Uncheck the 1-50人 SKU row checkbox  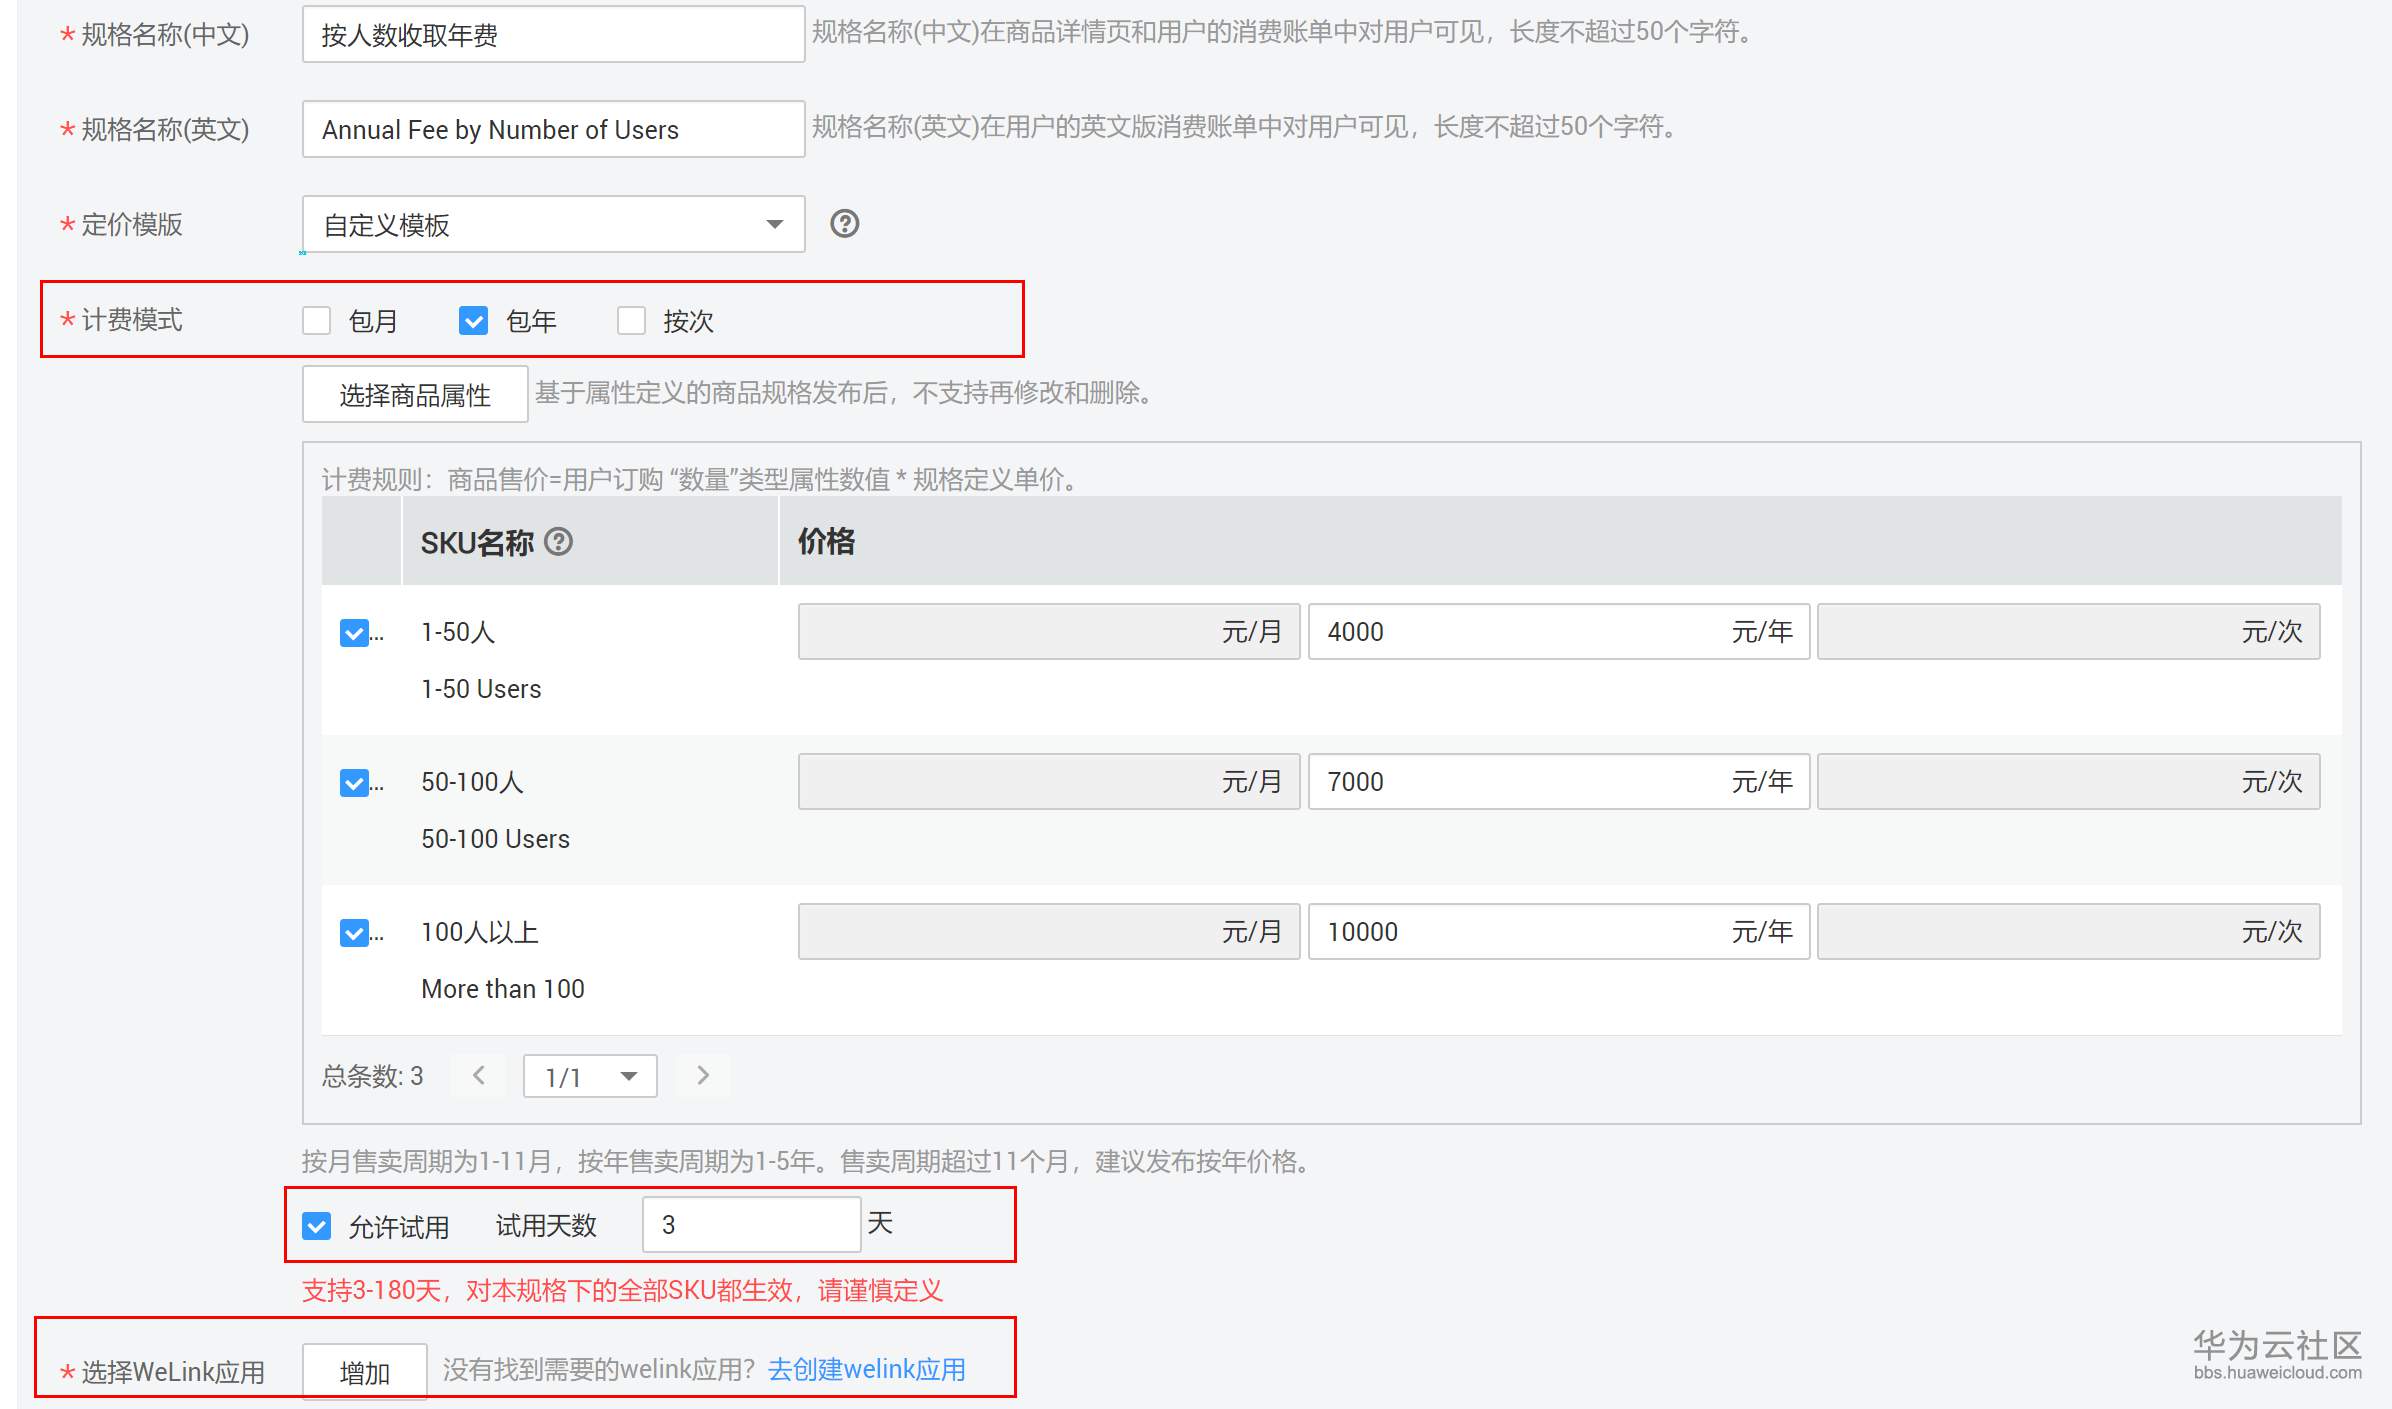(x=354, y=633)
